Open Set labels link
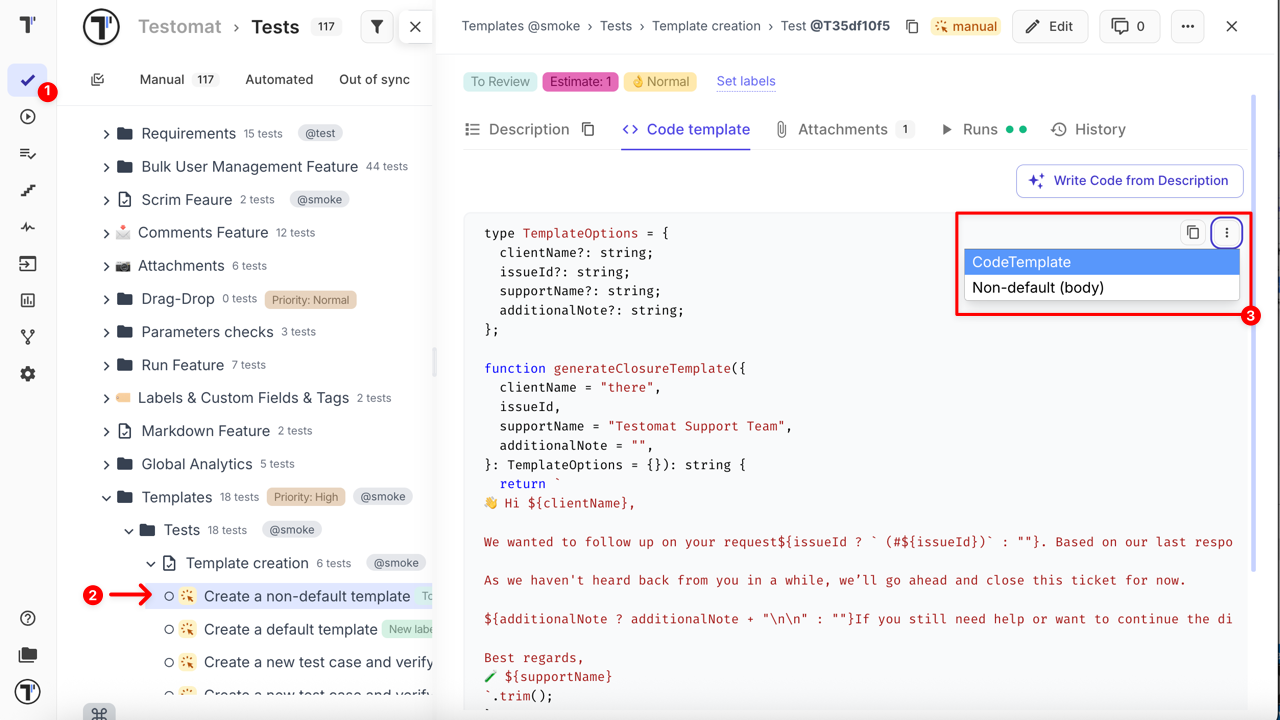This screenshot has width=1280, height=720. coord(745,81)
